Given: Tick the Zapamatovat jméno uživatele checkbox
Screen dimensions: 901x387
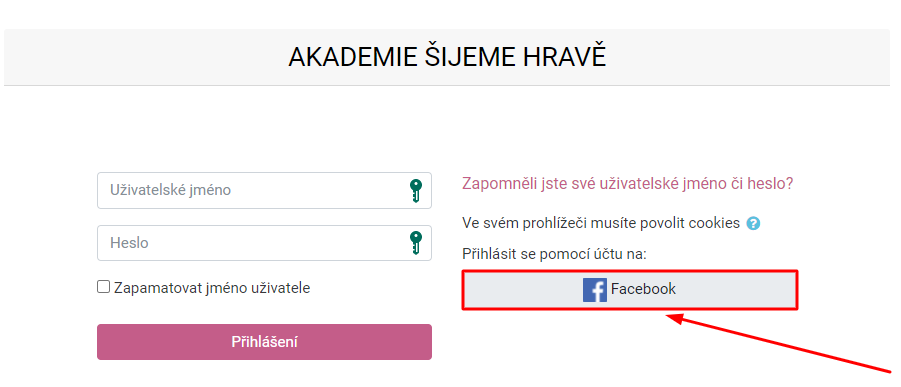Looking at the screenshot, I should coord(103,287).
